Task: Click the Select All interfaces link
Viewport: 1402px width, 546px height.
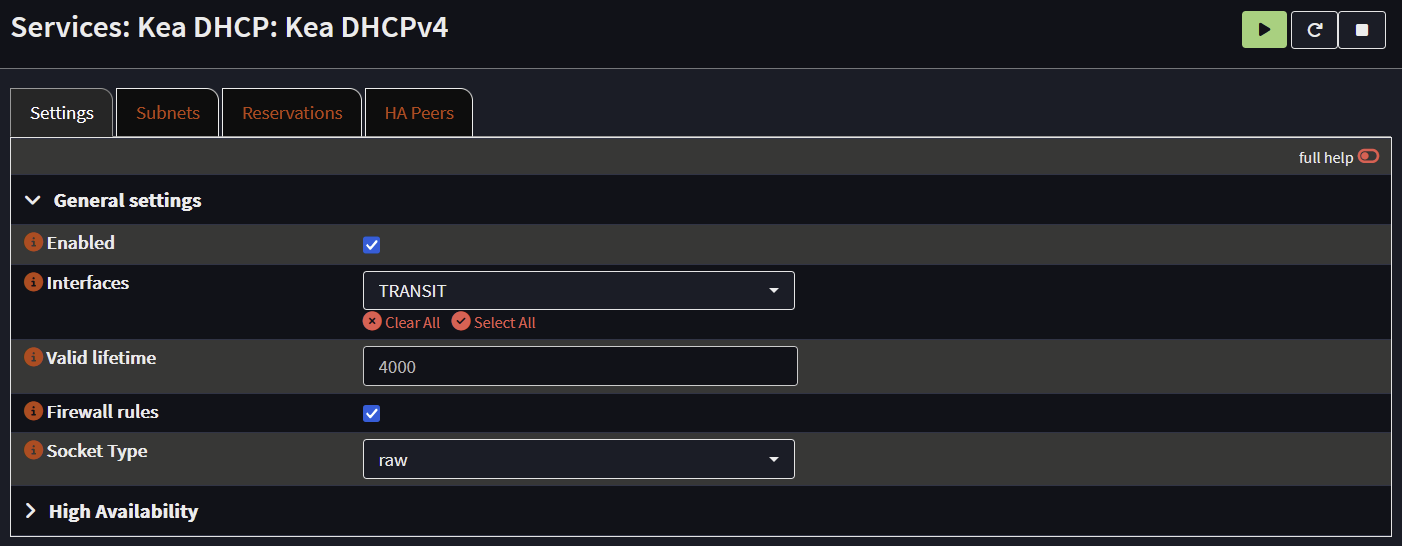Action: pyautogui.click(x=494, y=322)
